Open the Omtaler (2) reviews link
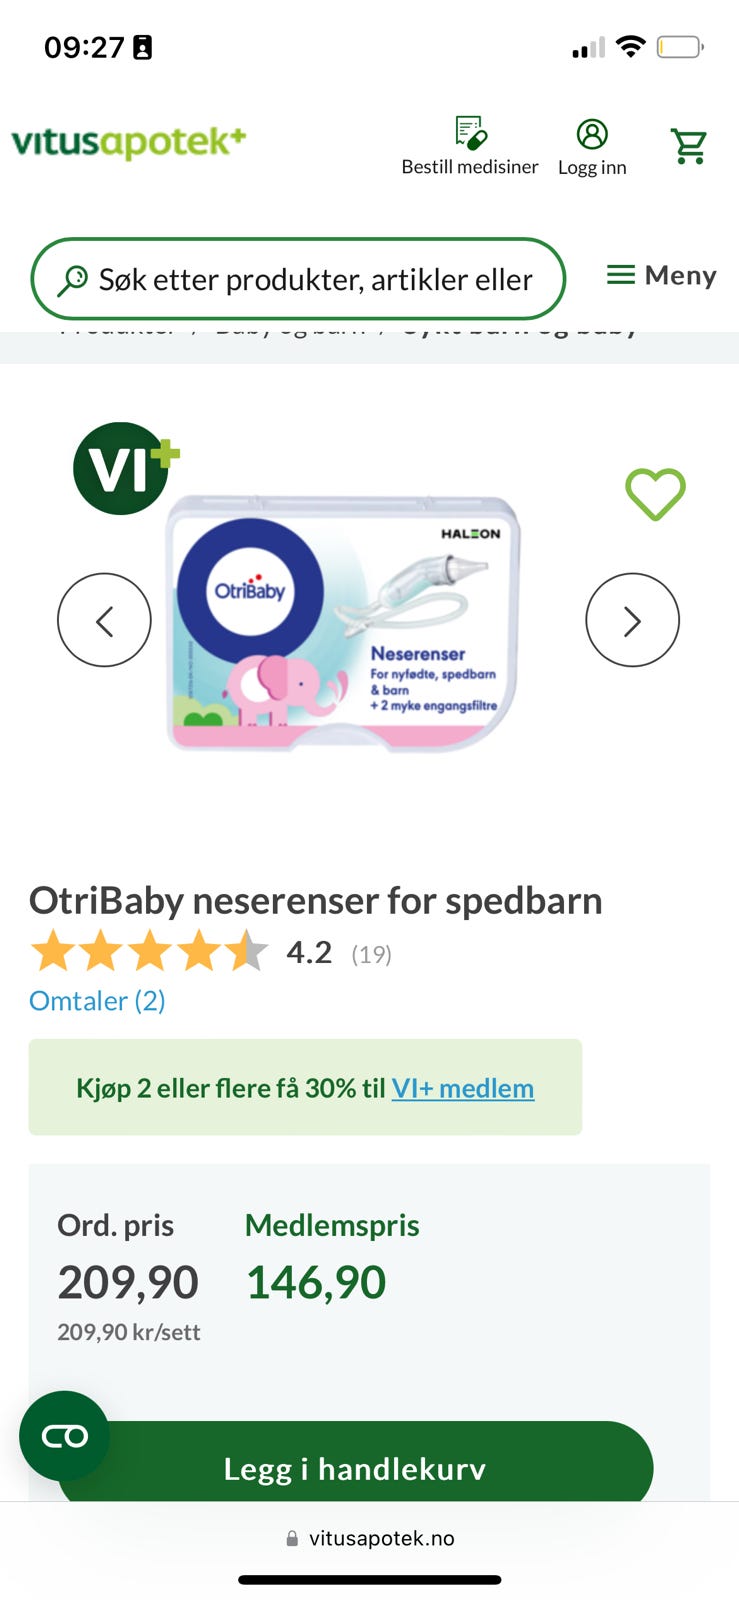739x1600 pixels. pos(97,1000)
